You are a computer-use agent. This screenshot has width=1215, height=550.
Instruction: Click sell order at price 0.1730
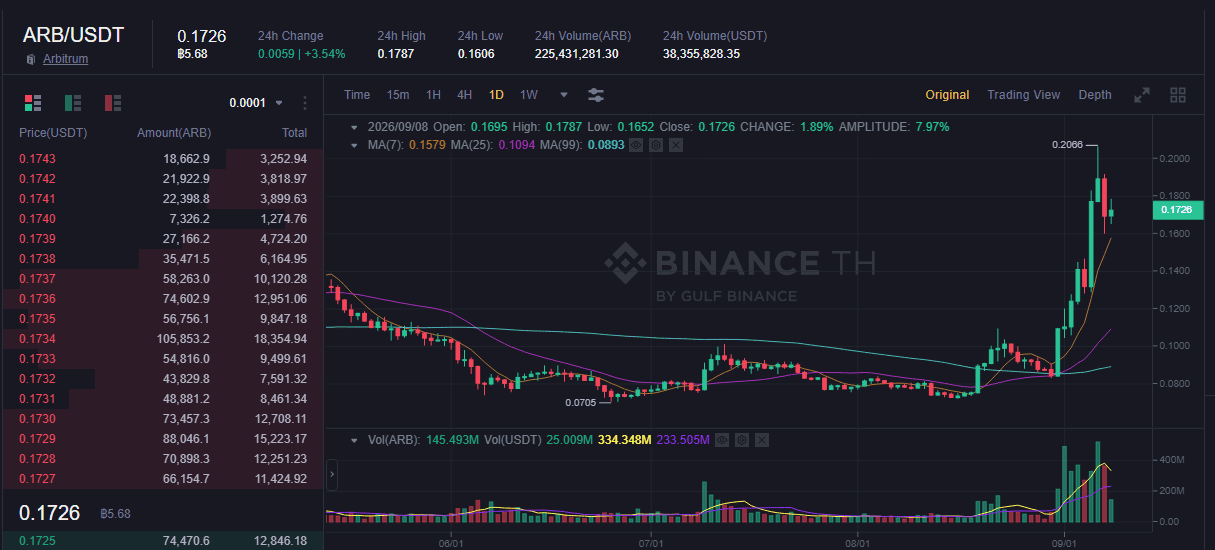point(163,419)
